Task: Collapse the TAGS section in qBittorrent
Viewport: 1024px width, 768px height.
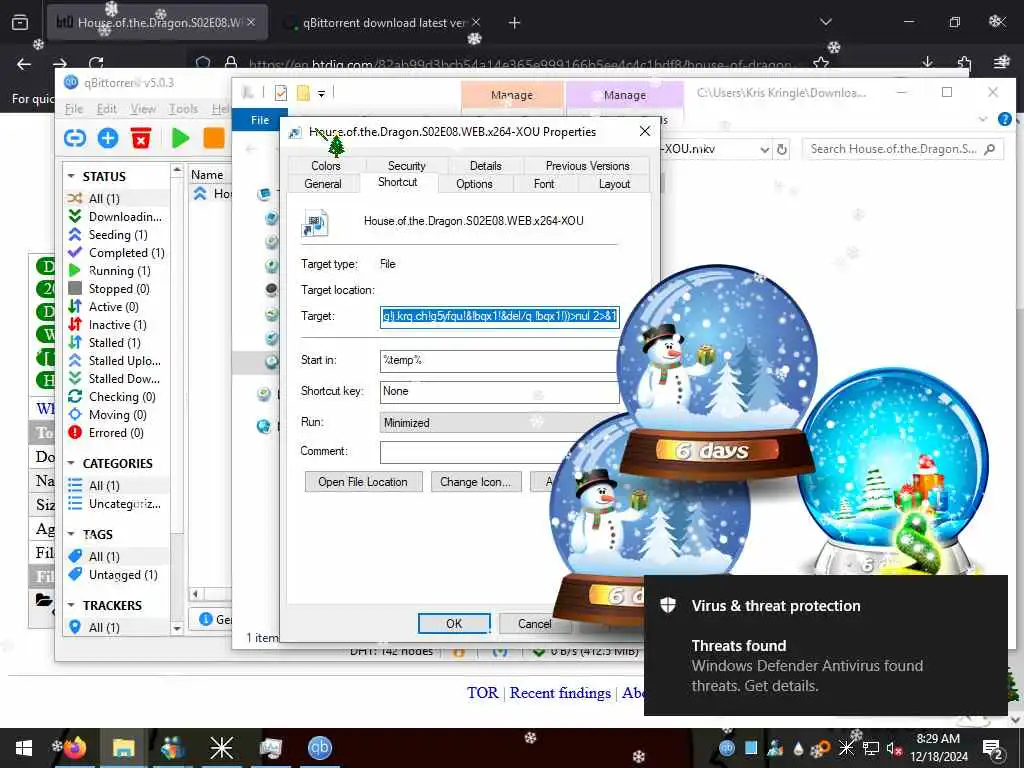Action: [x=71, y=534]
